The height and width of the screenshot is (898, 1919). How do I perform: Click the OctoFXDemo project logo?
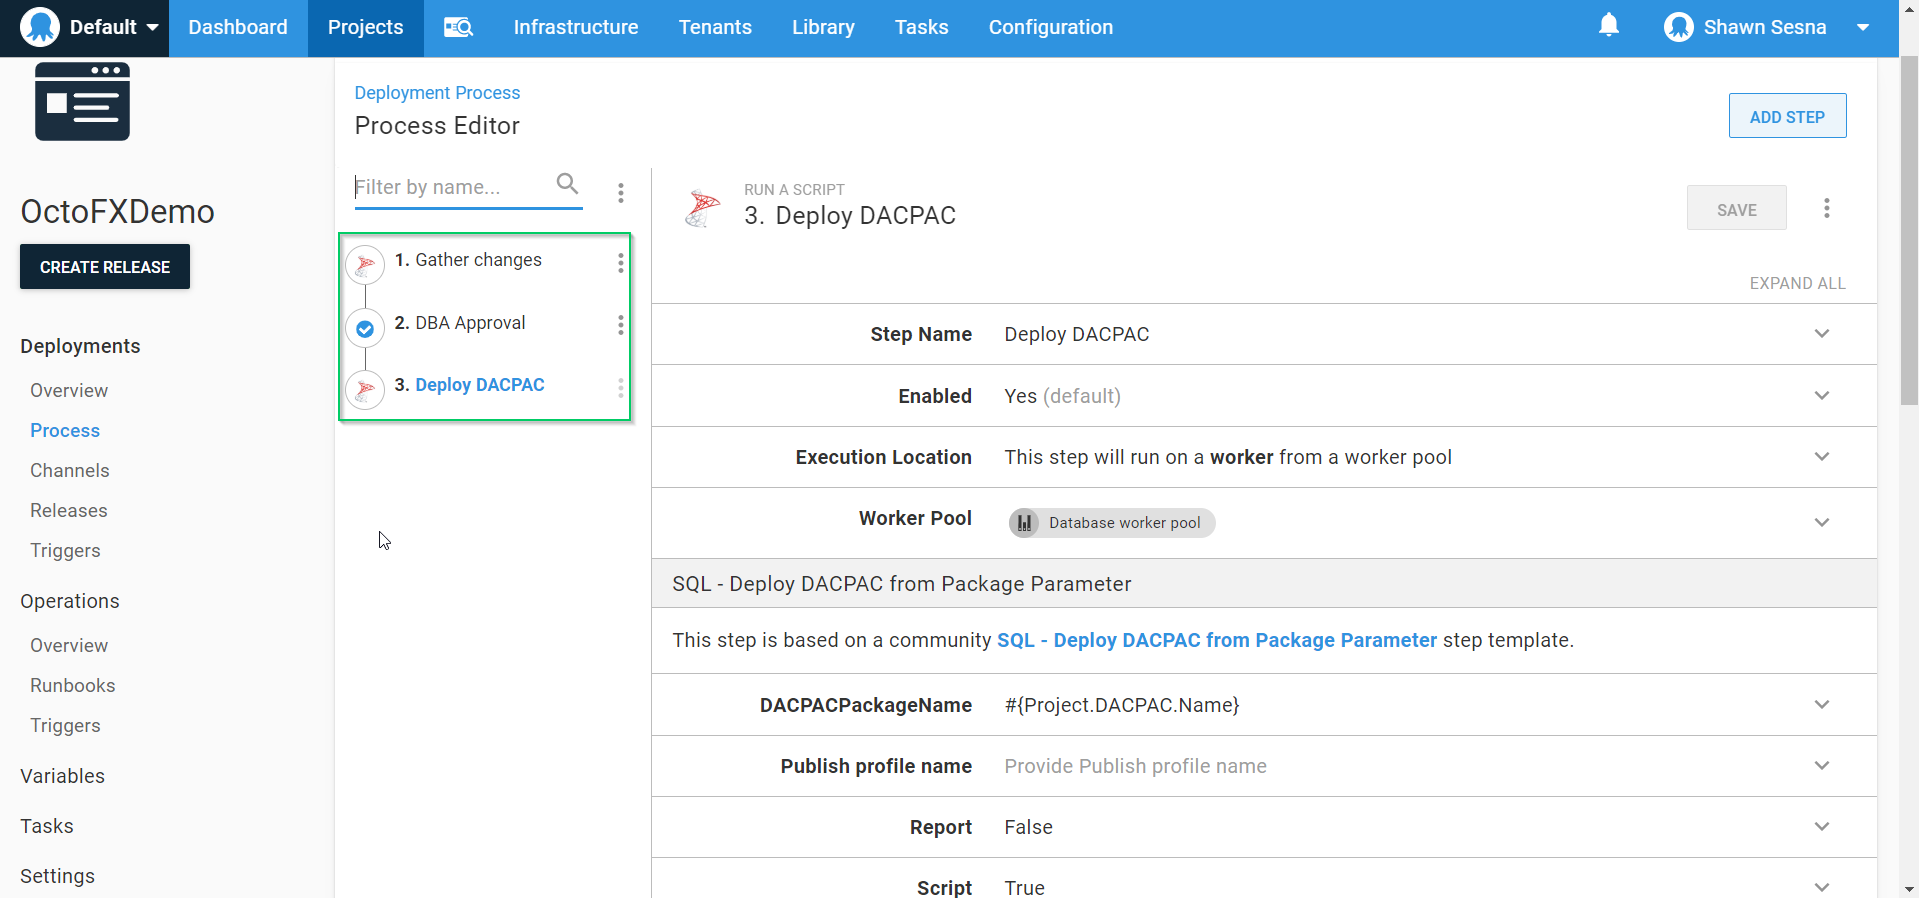coord(82,102)
